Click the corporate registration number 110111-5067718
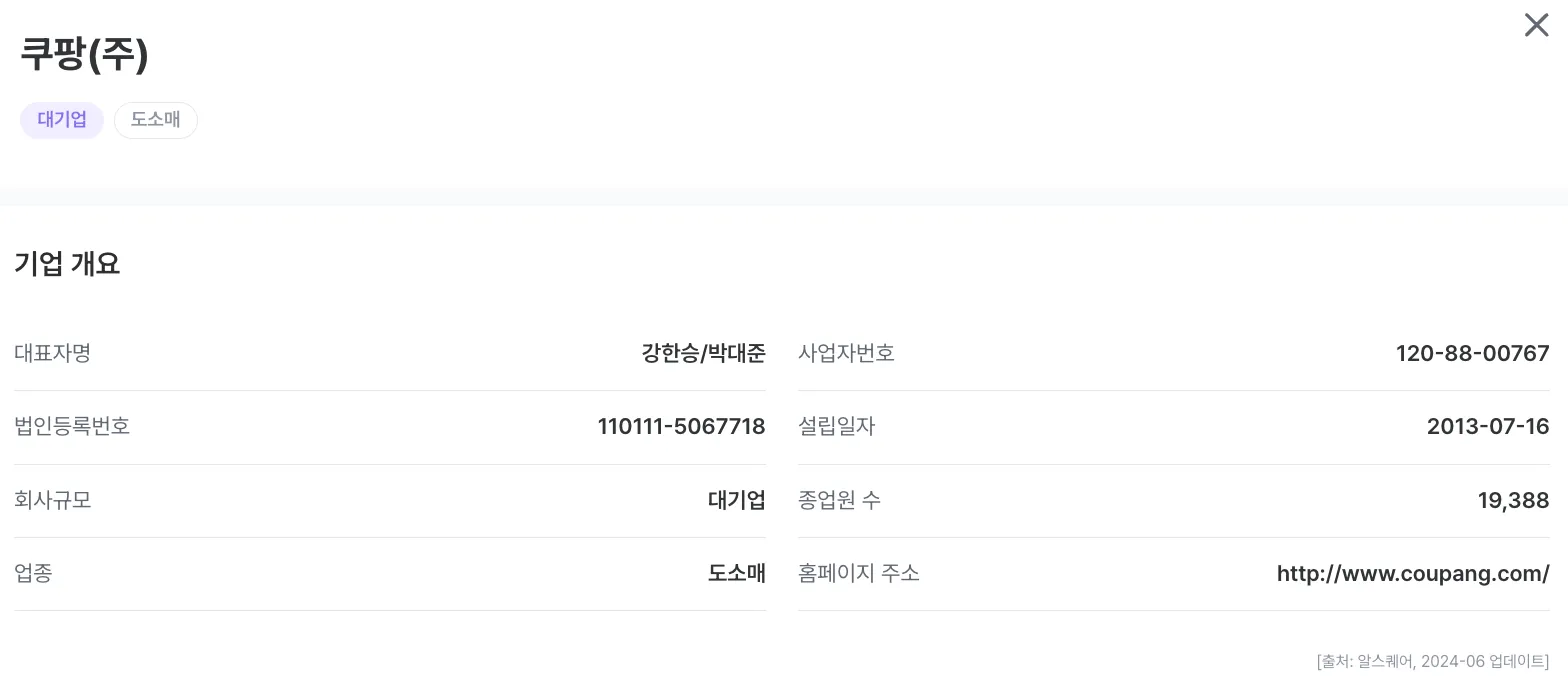 pyautogui.click(x=681, y=427)
